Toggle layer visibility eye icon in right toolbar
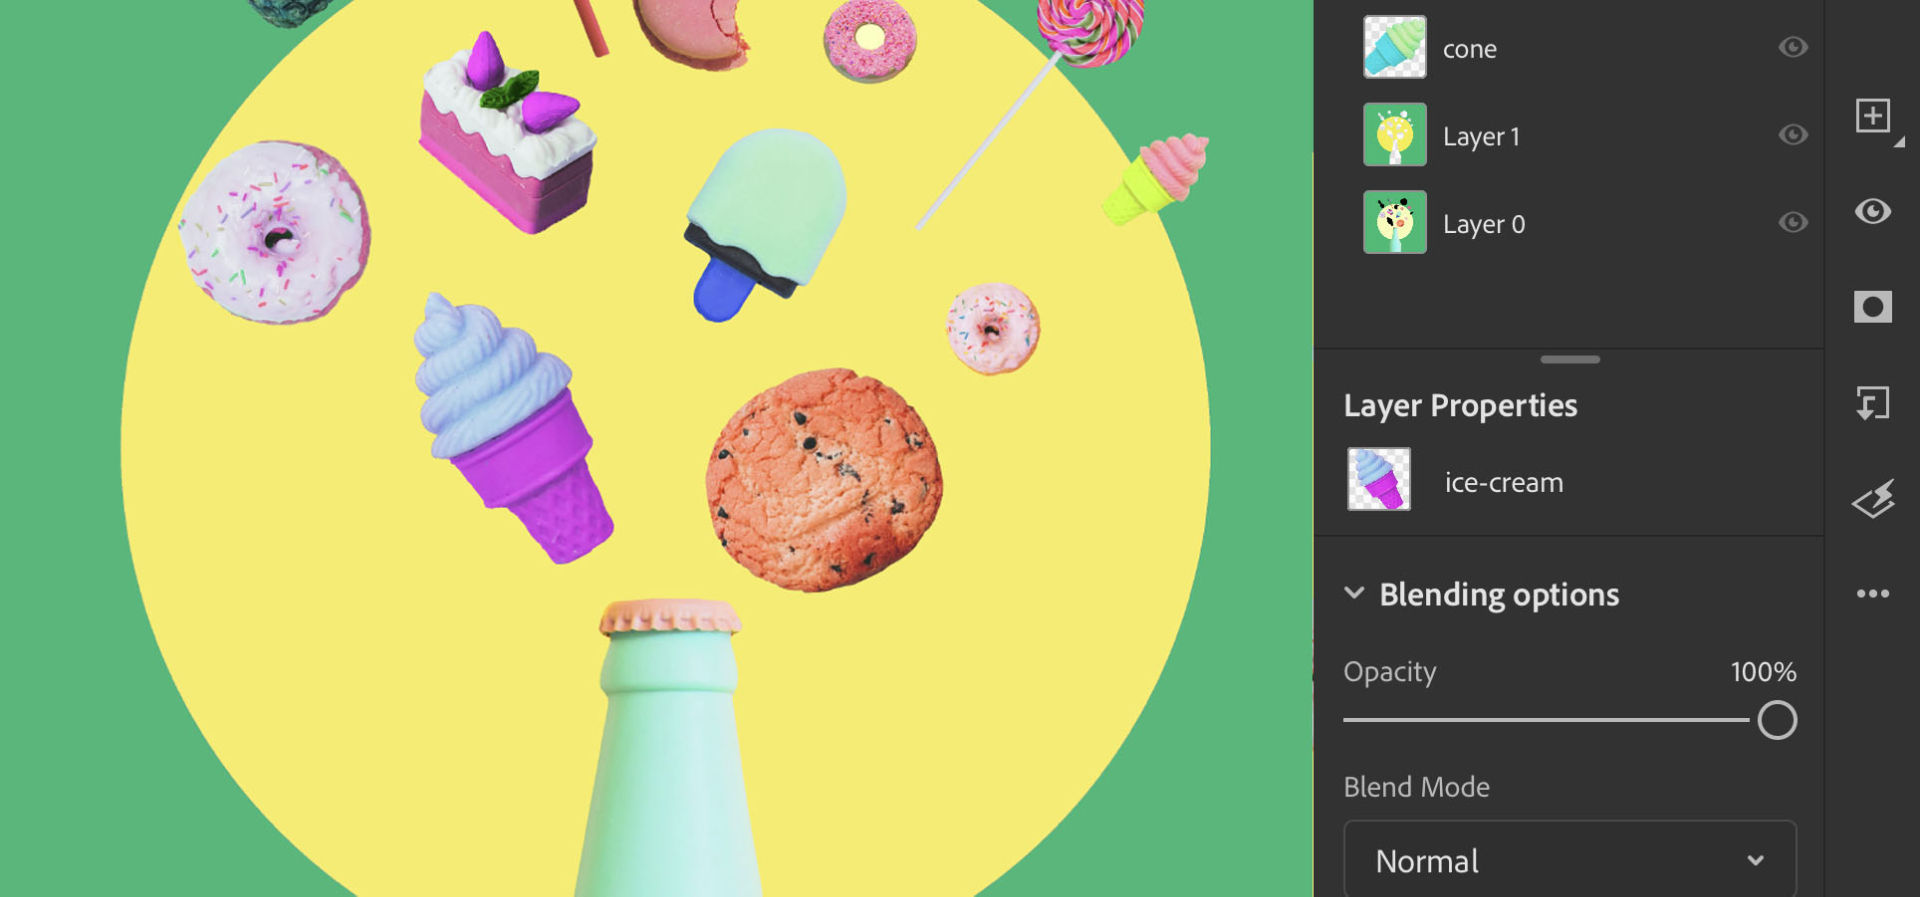 (x=1872, y=211)
